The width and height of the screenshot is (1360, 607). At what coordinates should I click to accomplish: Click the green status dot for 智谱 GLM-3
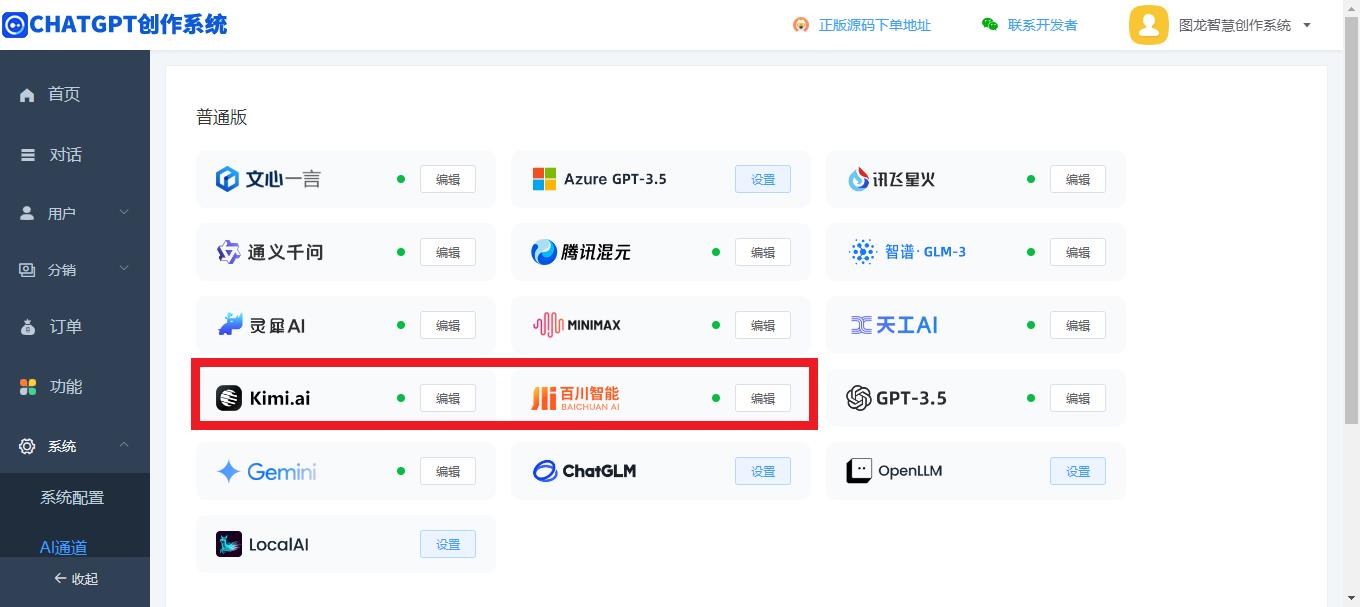[x=1031, y=252]
